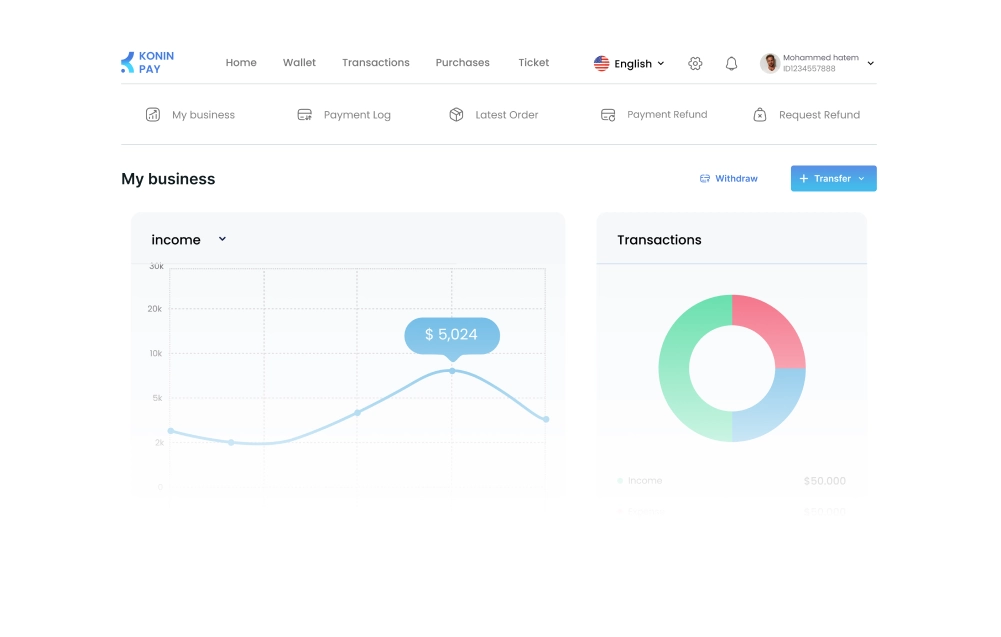Click the Payment Refund icon
Image resolution: width=1001 pixels, height=637 pixels.
tap(608, 115)
